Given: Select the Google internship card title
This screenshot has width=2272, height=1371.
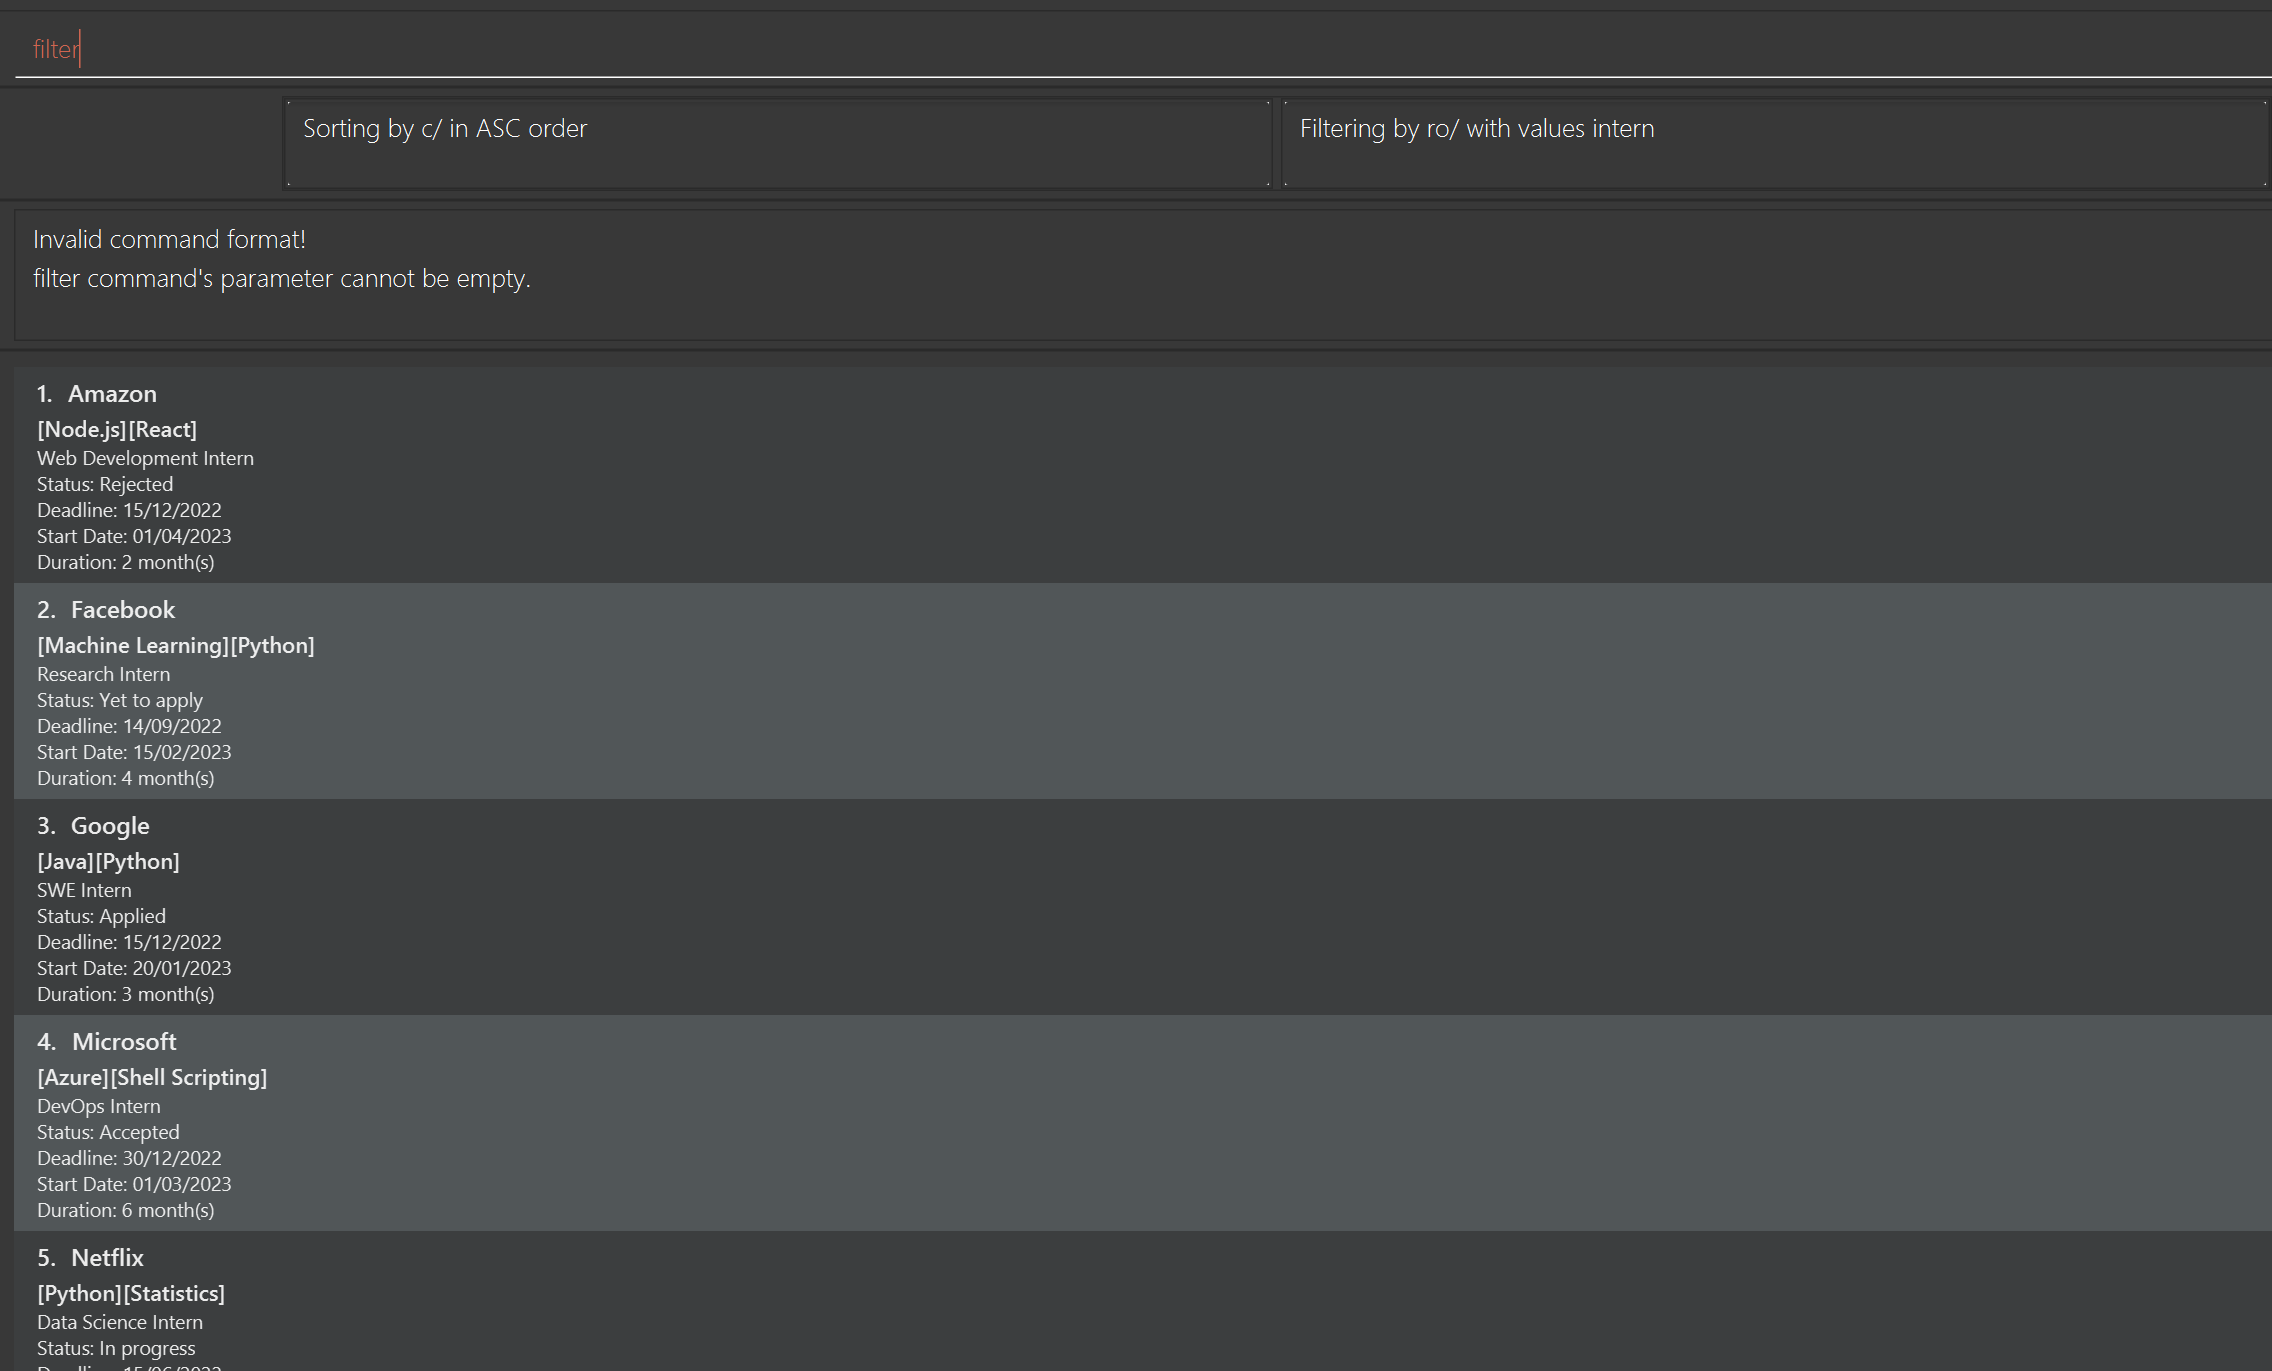Looking at the screenshot, I should tap(110, 826).
